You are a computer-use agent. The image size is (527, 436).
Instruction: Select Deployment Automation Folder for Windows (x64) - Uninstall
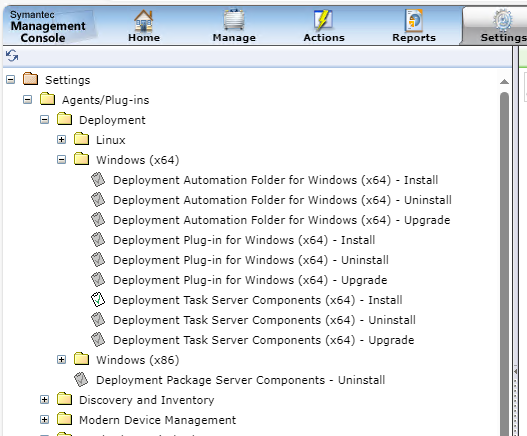coord(282,200)
